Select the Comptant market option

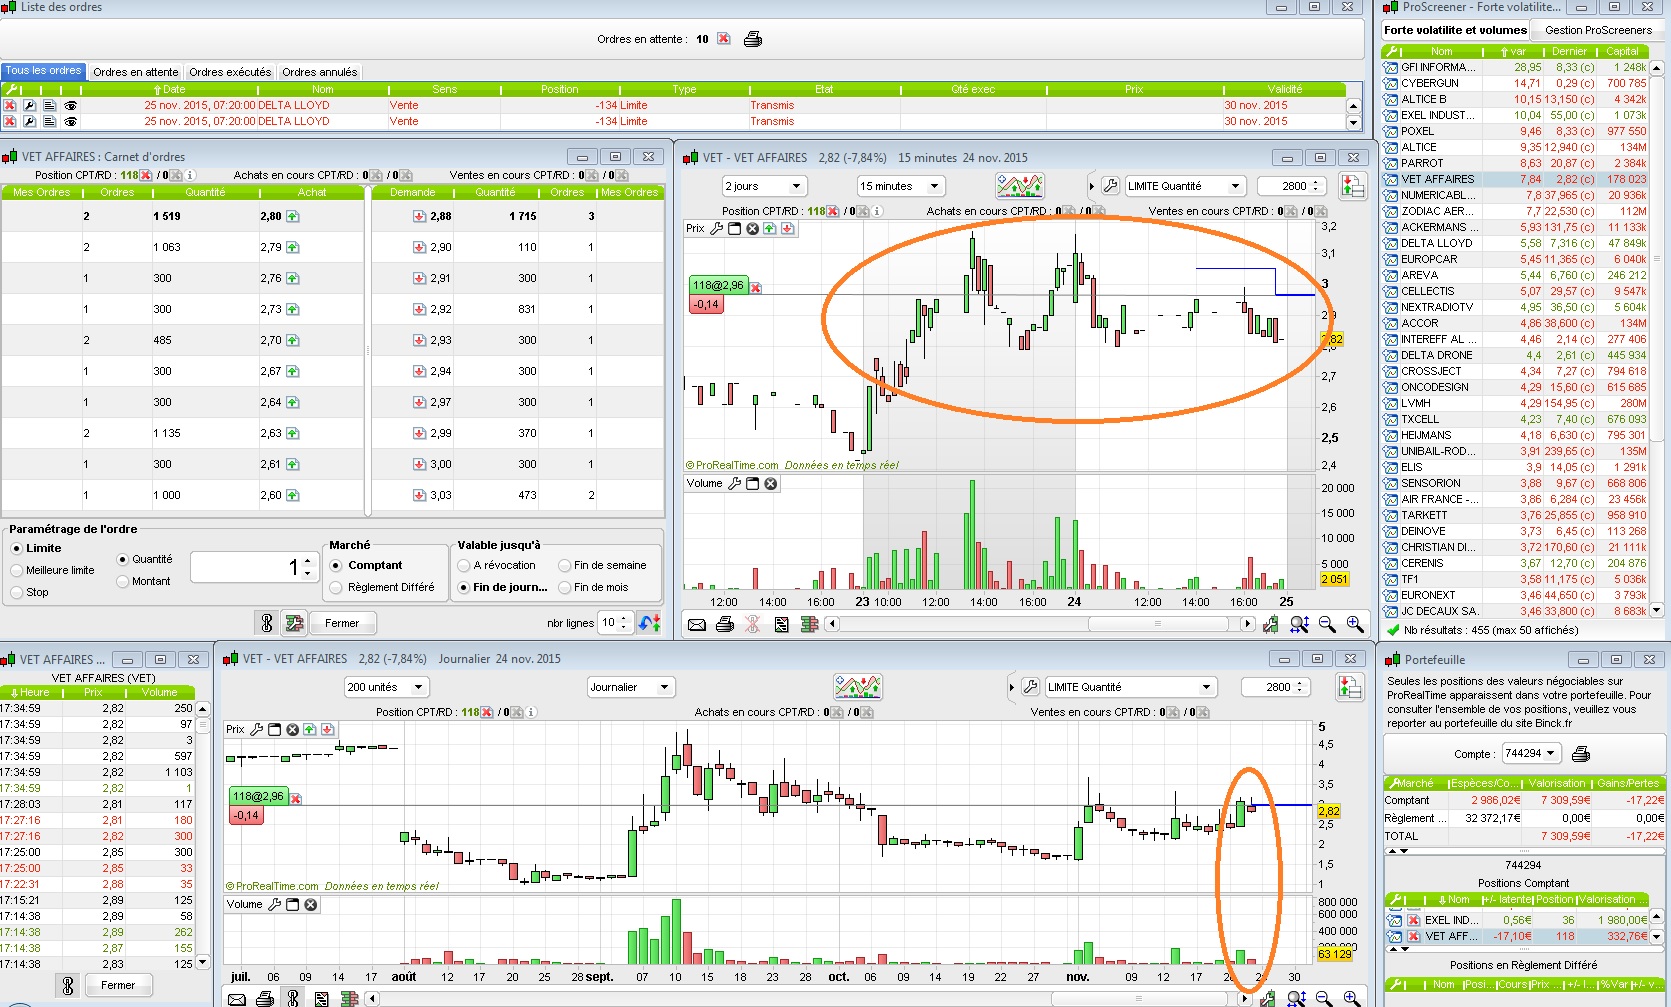pyautogui.click(x=336, y=565)
